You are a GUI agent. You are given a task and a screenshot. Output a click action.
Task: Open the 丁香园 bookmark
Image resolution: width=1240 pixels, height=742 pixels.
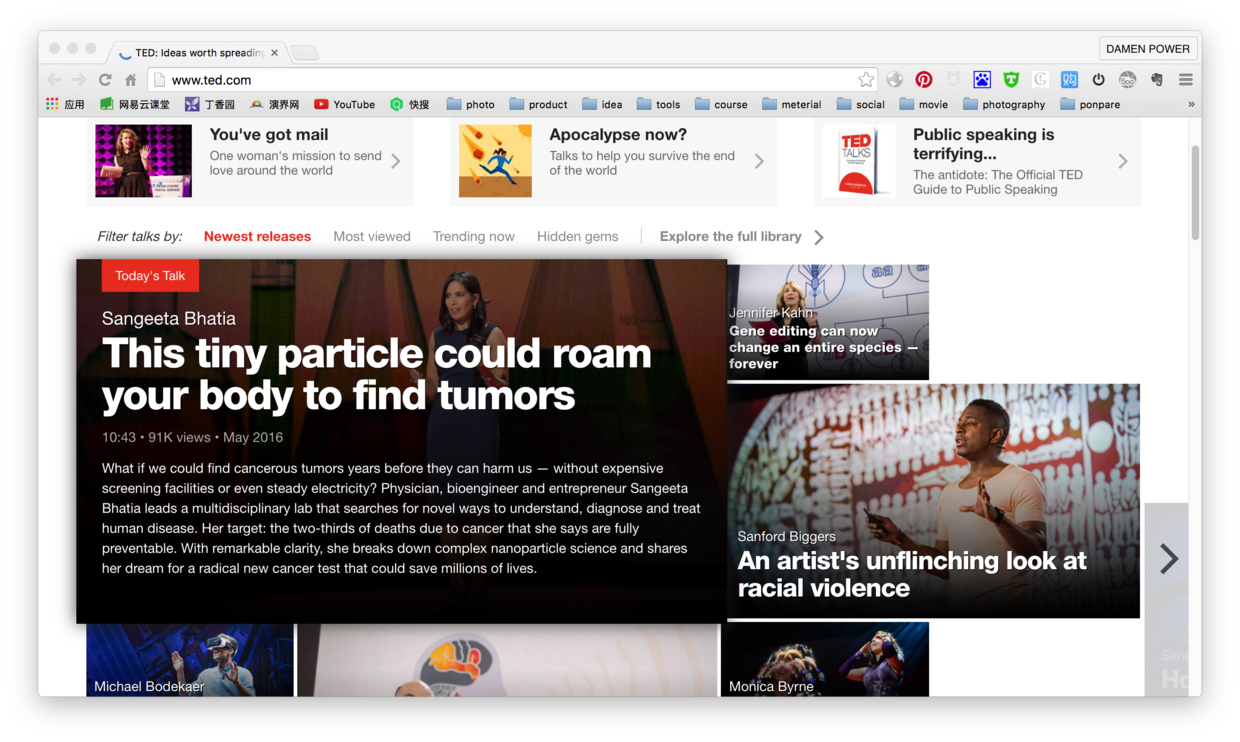tap(210, 104)
